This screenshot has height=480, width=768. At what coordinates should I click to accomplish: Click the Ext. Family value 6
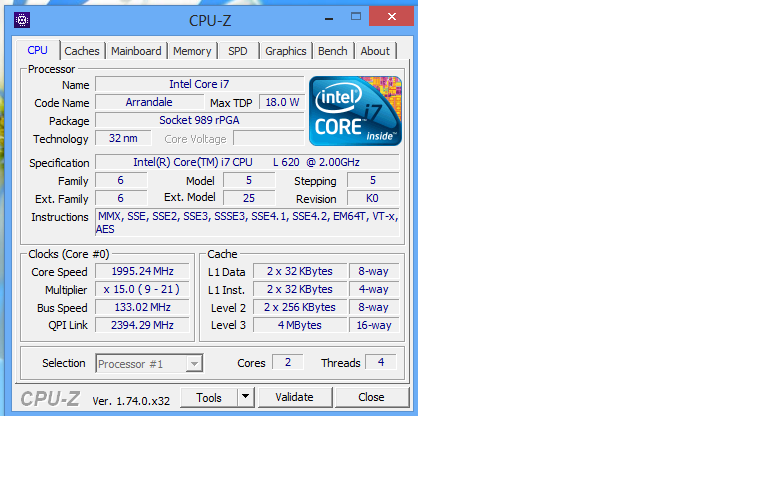pos(120,198)
